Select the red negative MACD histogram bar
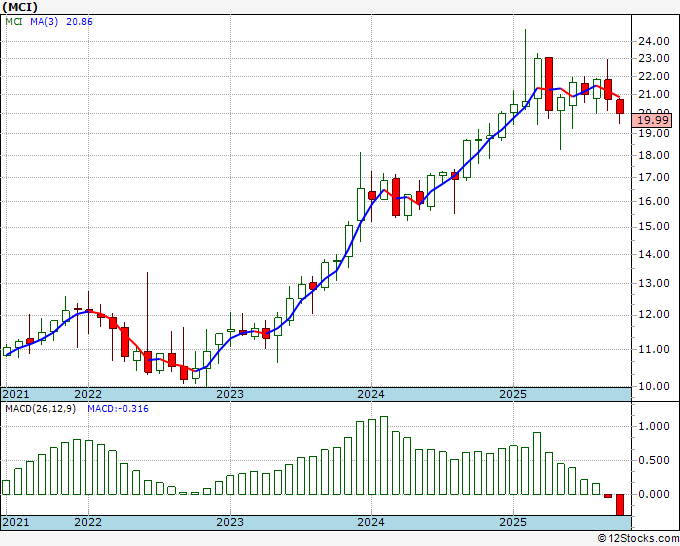The height and width of the screenshot is (546, 680). pos(620,504)
